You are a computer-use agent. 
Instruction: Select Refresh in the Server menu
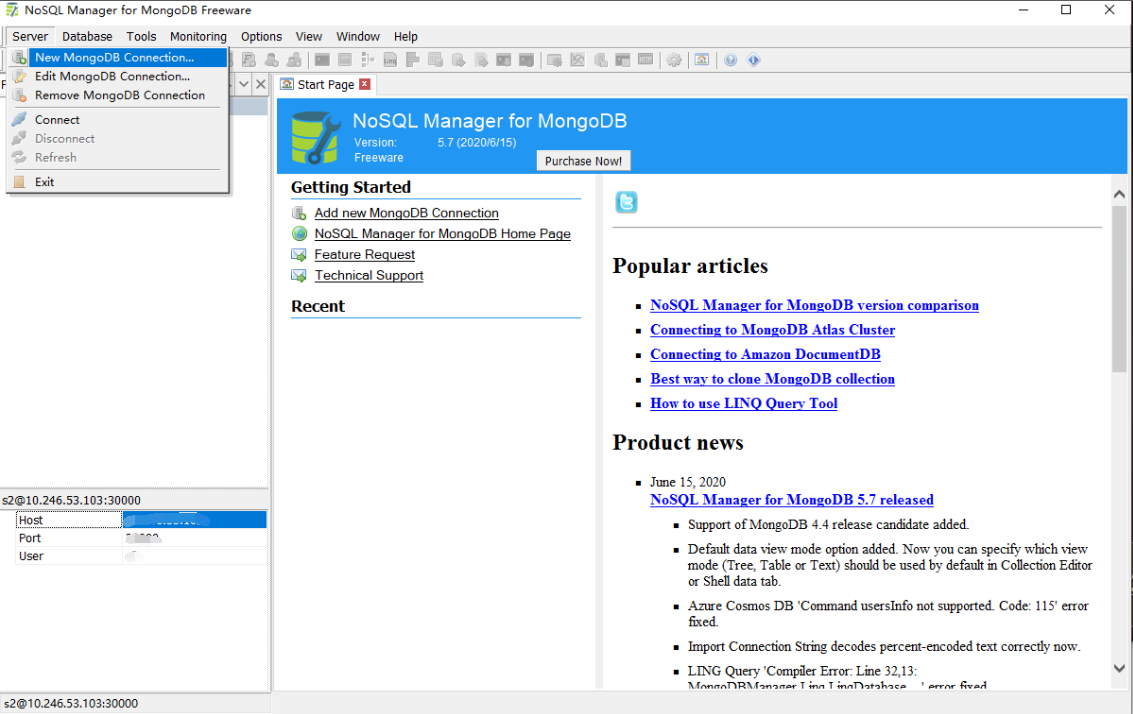[x=119, y=157]
